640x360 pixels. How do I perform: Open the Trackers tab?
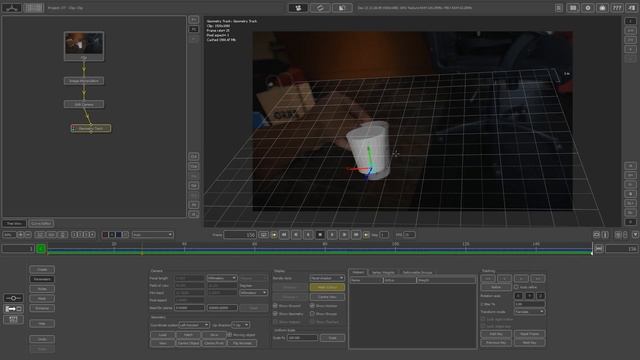(358, 272)
